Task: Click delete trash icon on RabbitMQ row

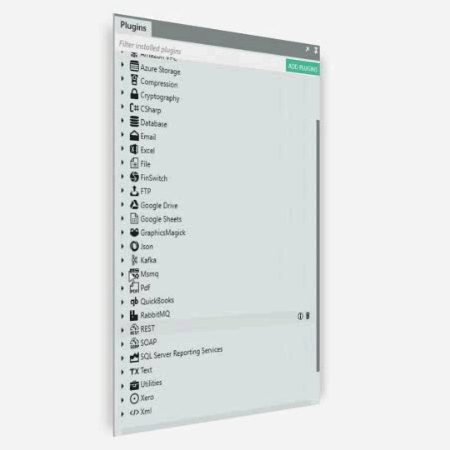Action: pos(308,315)
